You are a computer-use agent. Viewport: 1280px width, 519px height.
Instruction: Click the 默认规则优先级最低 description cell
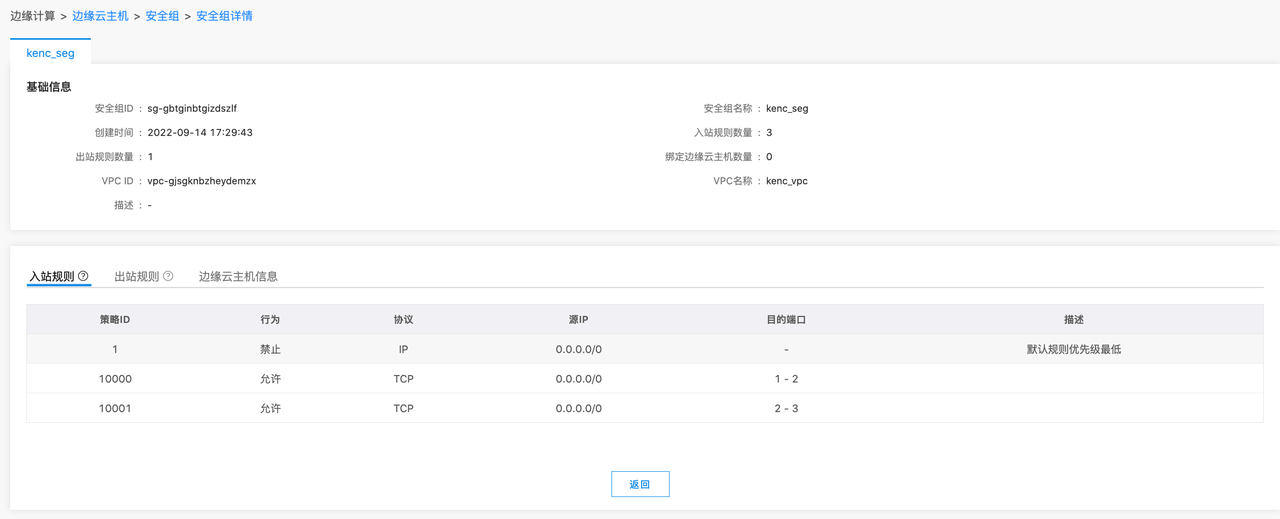(x=1074, y=349)
